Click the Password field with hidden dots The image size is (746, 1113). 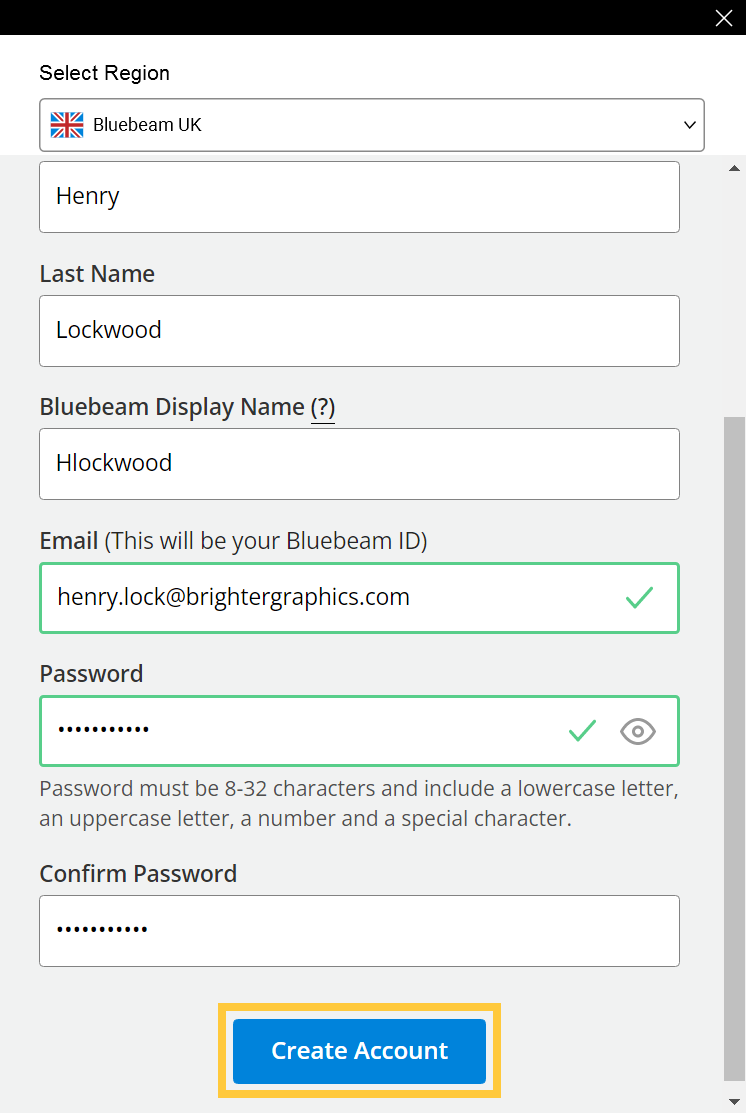[300, 731]
